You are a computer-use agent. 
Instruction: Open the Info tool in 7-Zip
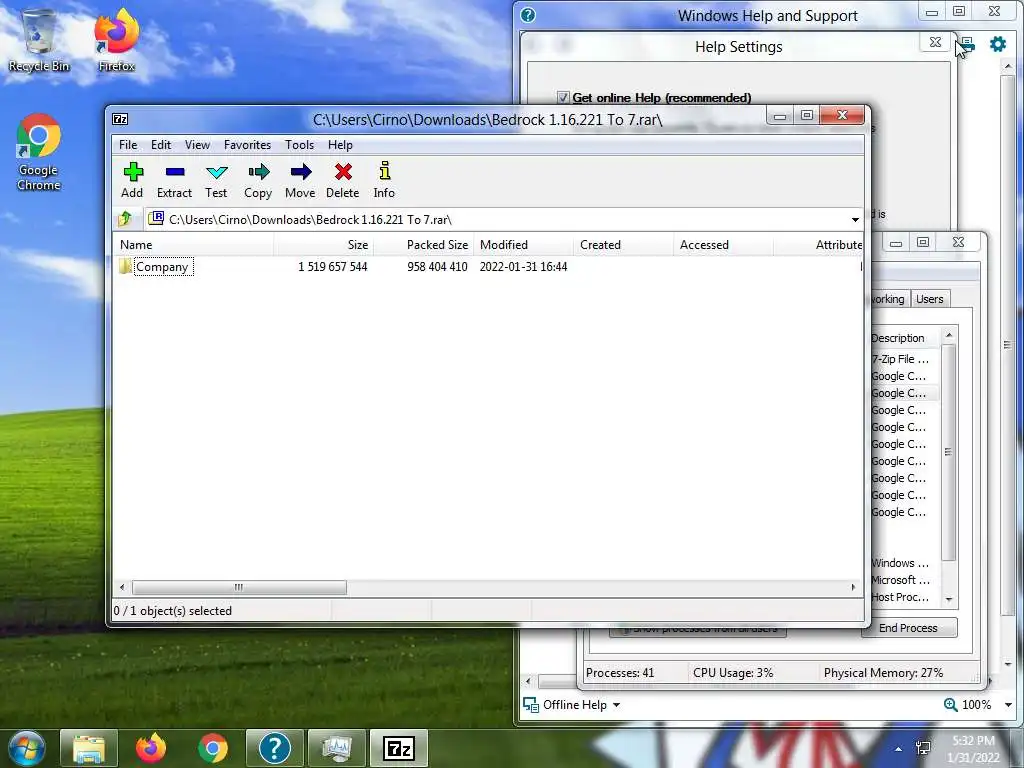tap(384, 180)
